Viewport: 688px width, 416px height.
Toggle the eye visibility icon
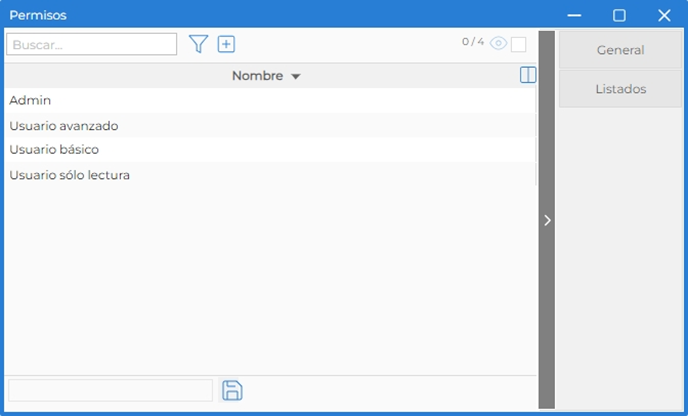click(498, 43)
